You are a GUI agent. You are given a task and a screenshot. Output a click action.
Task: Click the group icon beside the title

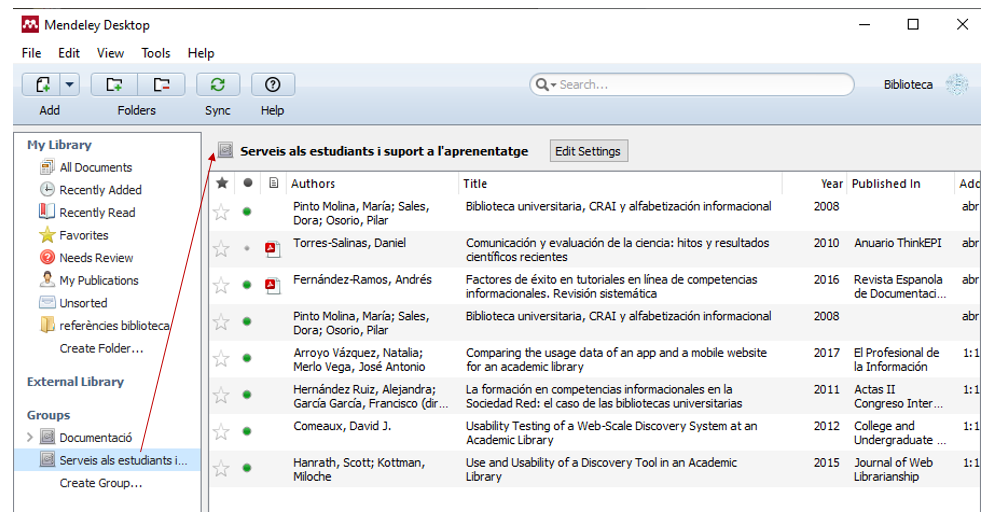pos(225,150)
